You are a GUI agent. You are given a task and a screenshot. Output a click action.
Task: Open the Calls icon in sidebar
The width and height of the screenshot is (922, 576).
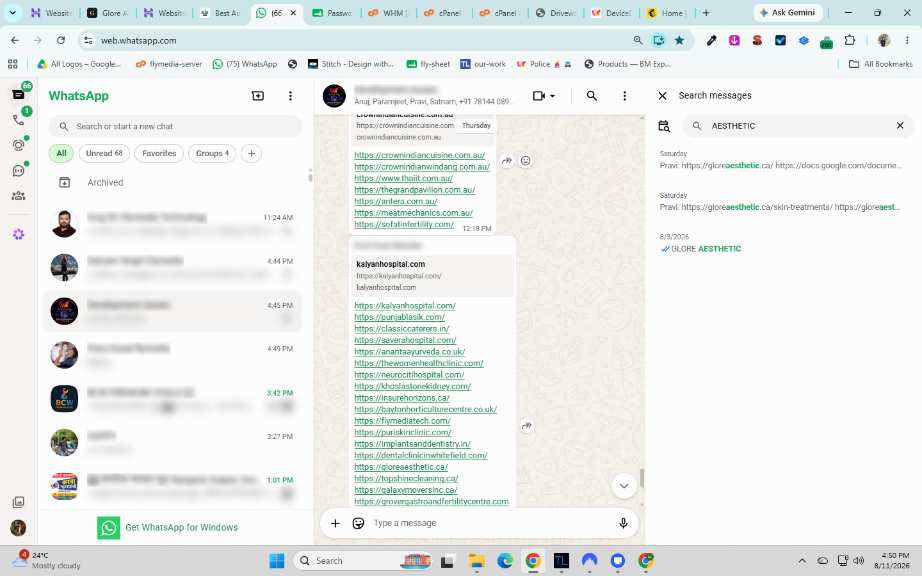click(x=18, y=120)
